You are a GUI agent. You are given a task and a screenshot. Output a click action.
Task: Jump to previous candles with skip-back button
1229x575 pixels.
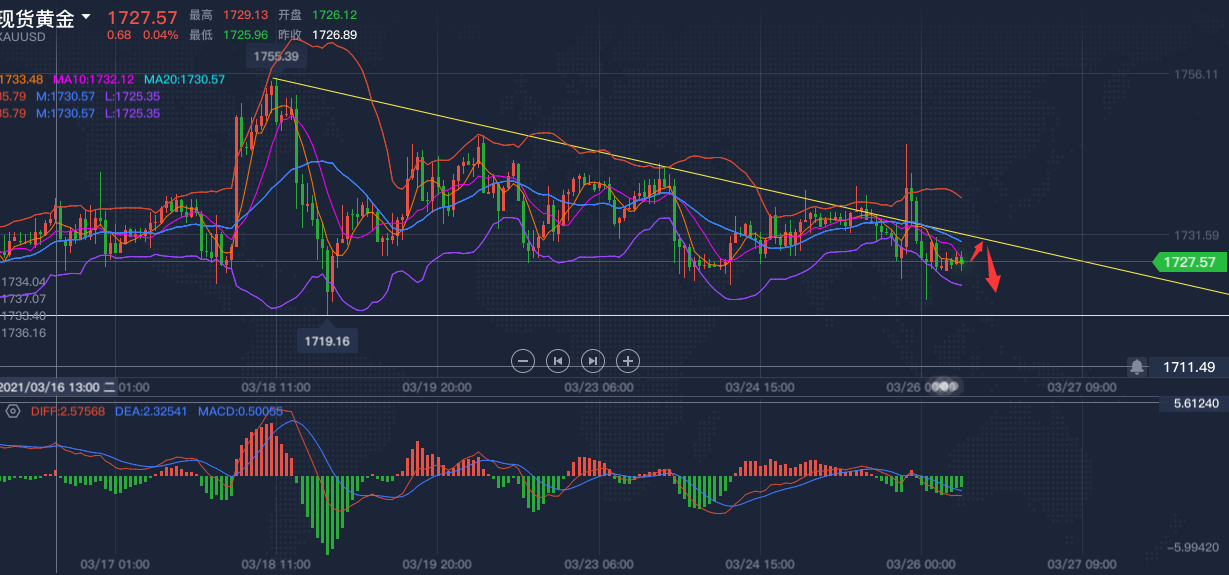[x=558, y=361]
